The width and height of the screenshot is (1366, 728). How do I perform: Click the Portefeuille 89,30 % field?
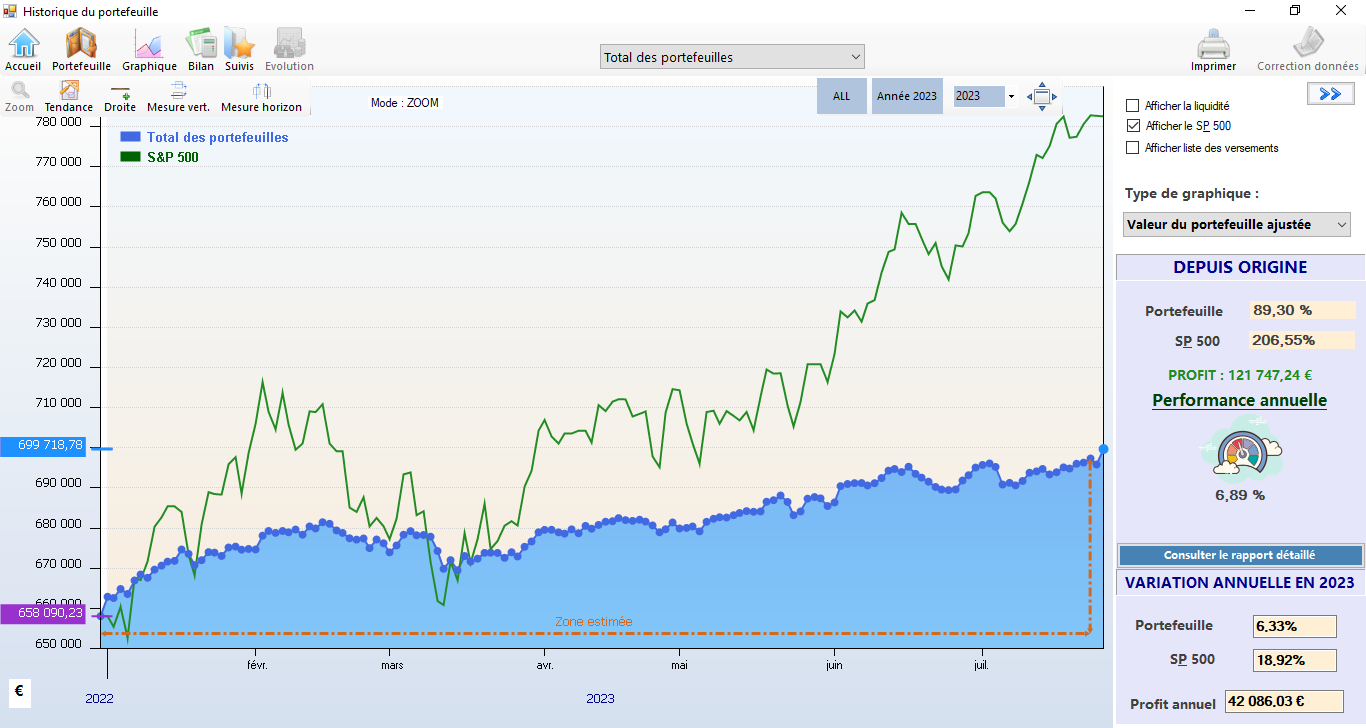click(1302, 310)
